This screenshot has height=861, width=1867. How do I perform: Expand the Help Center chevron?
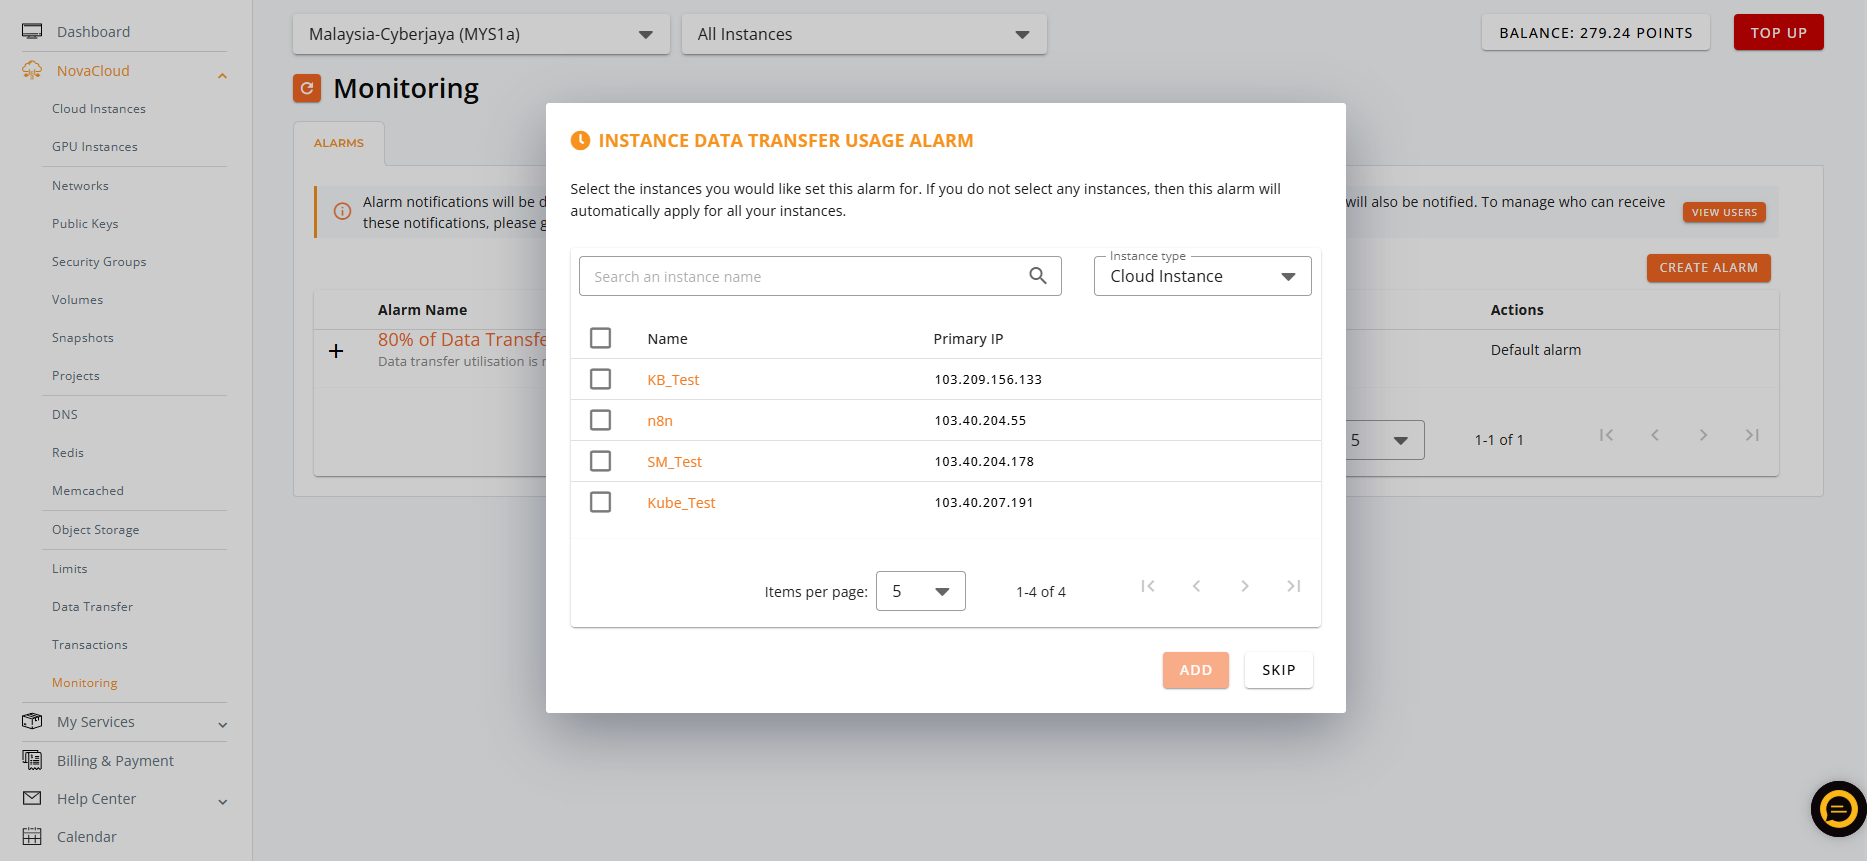tap(222, 802)
